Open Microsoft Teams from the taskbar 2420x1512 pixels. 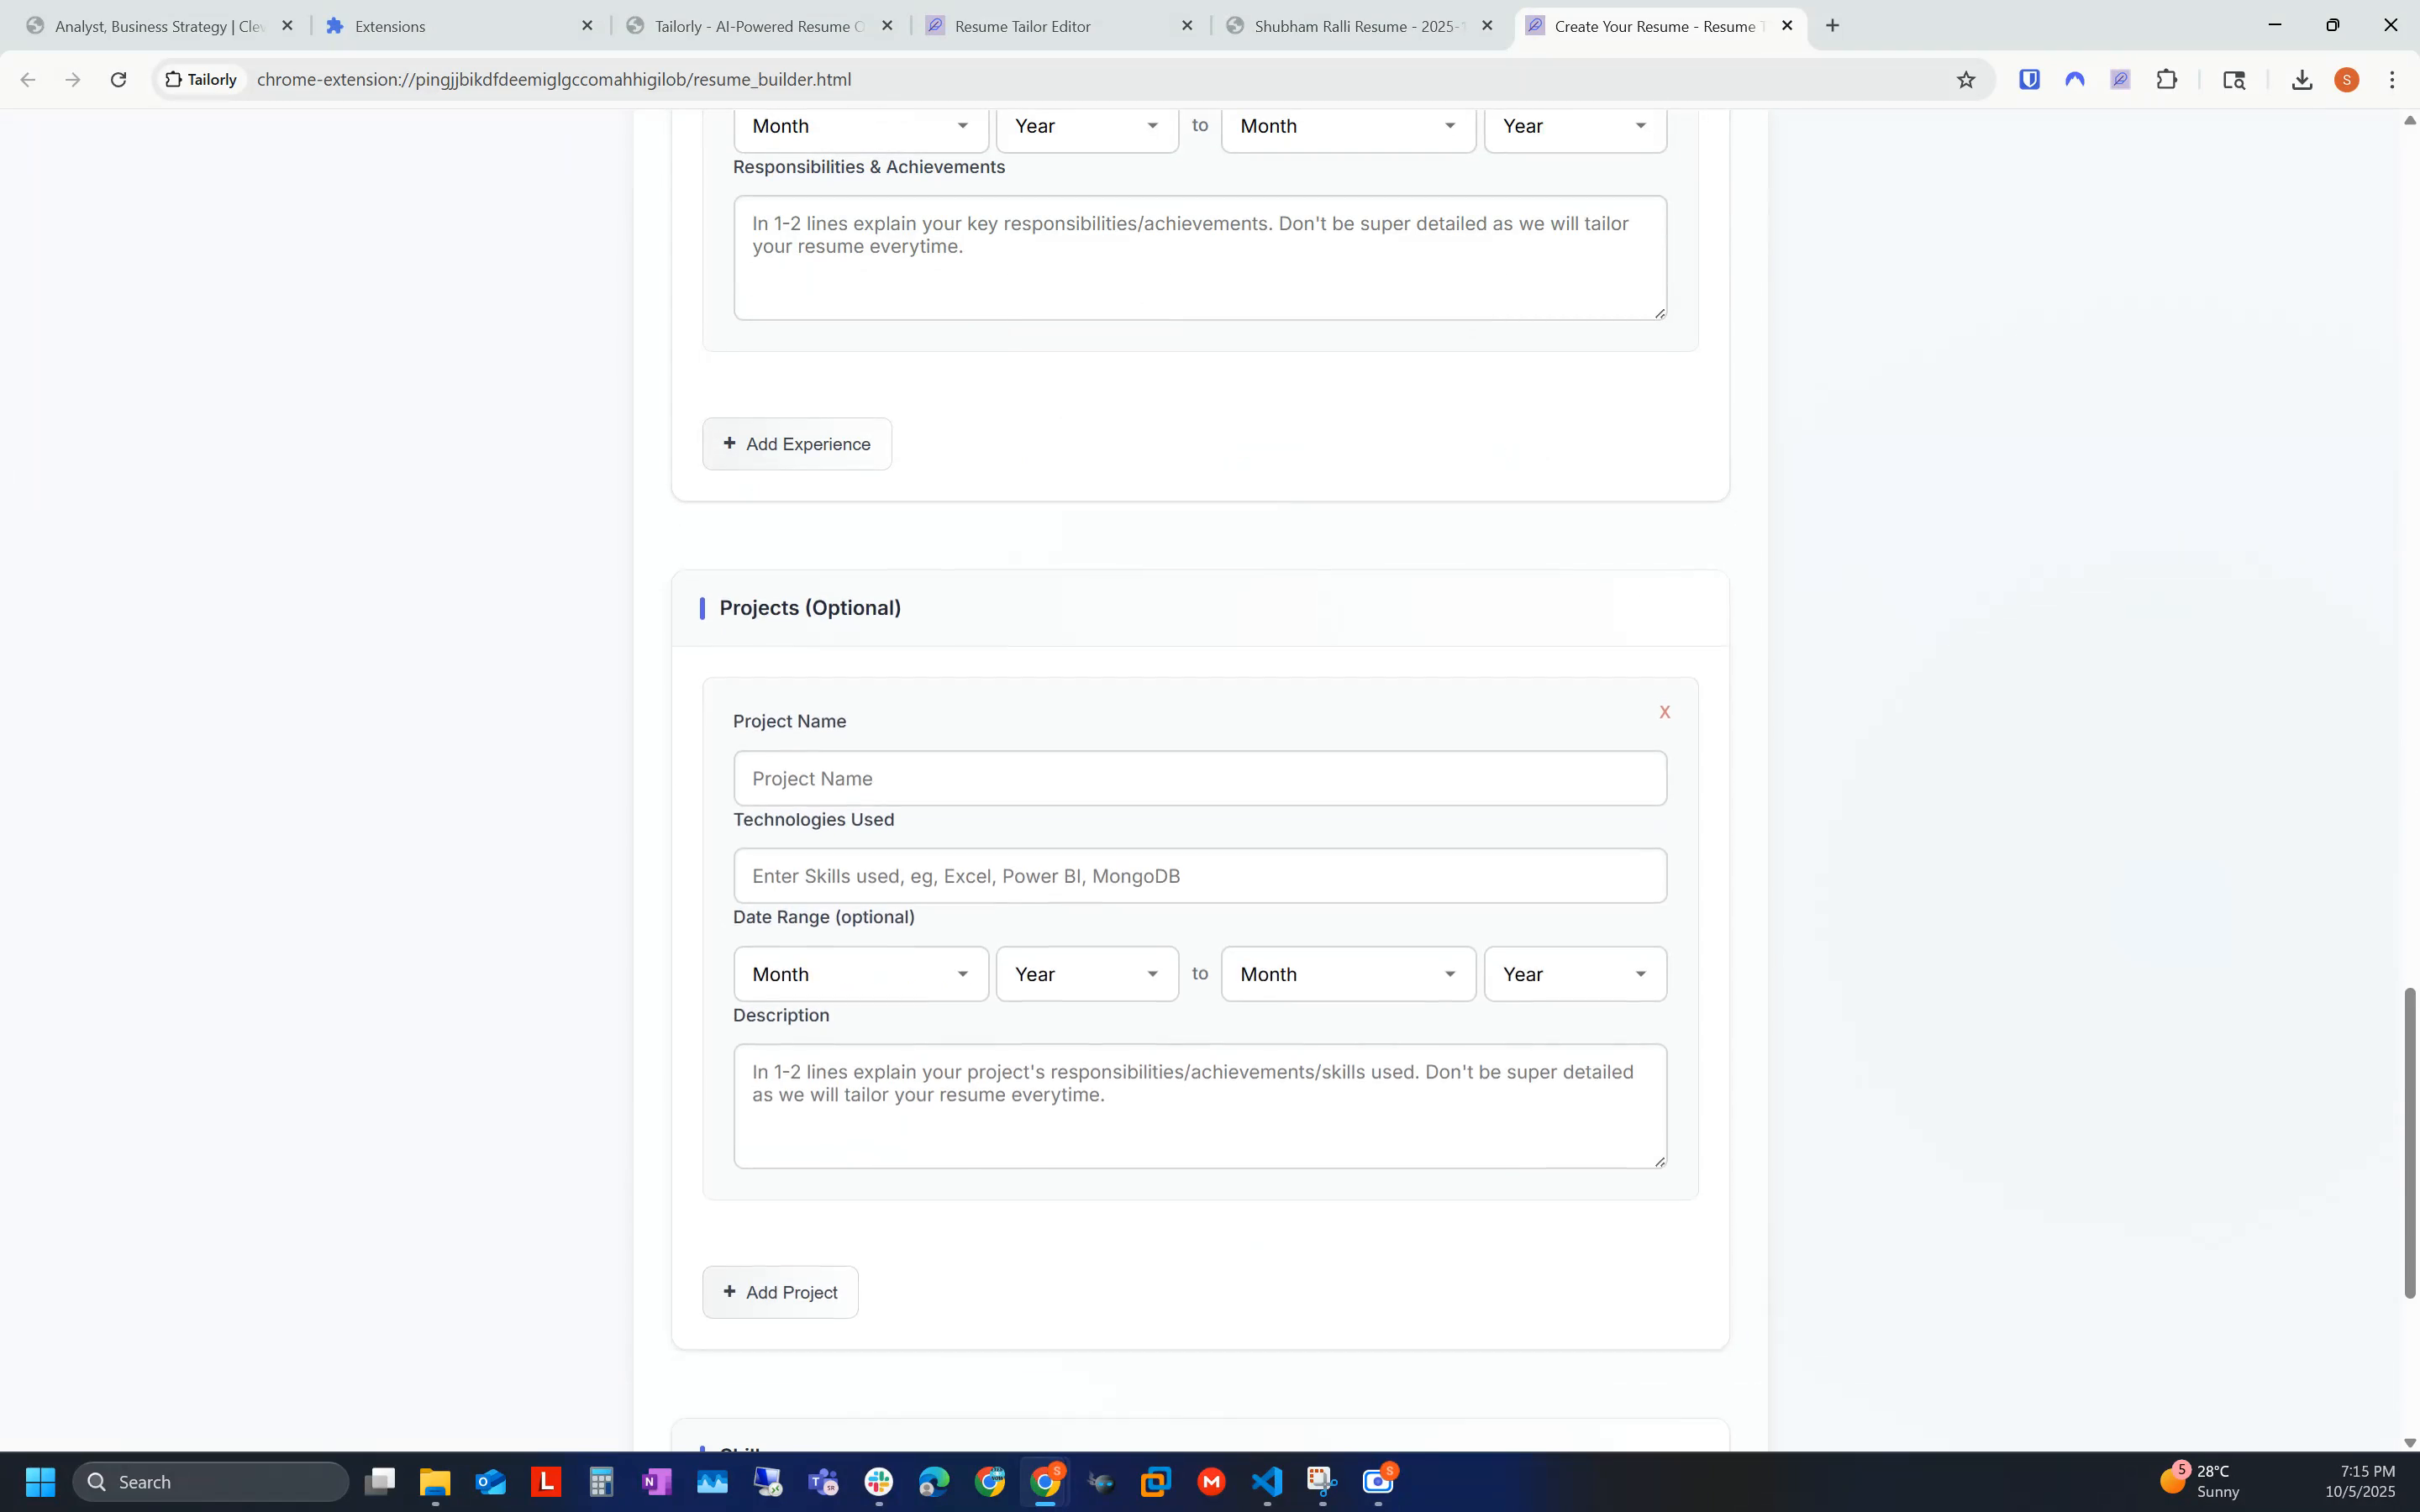(x=823, y=1483)
